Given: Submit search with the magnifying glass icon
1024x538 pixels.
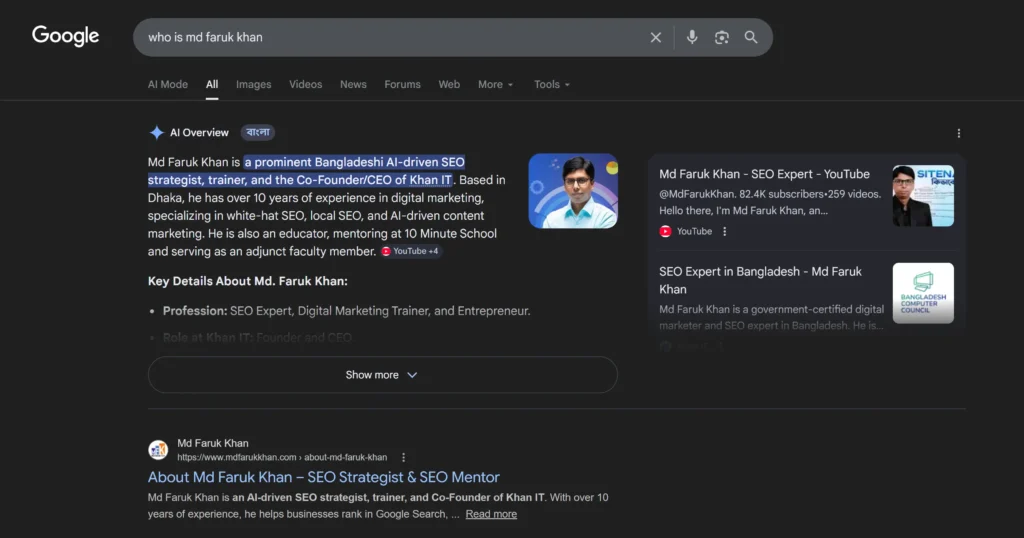Looking at the screenshot, I should (751, 37).
